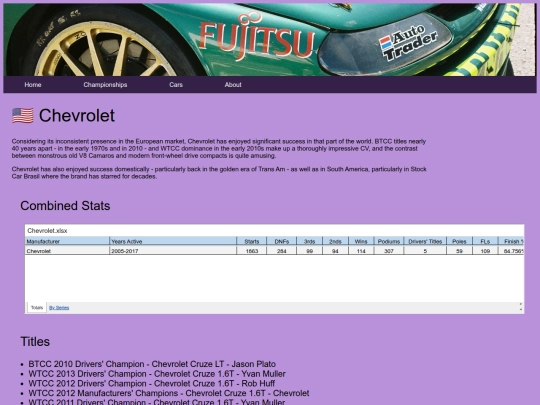Select the Starts column header

click(x=252, y=241)
